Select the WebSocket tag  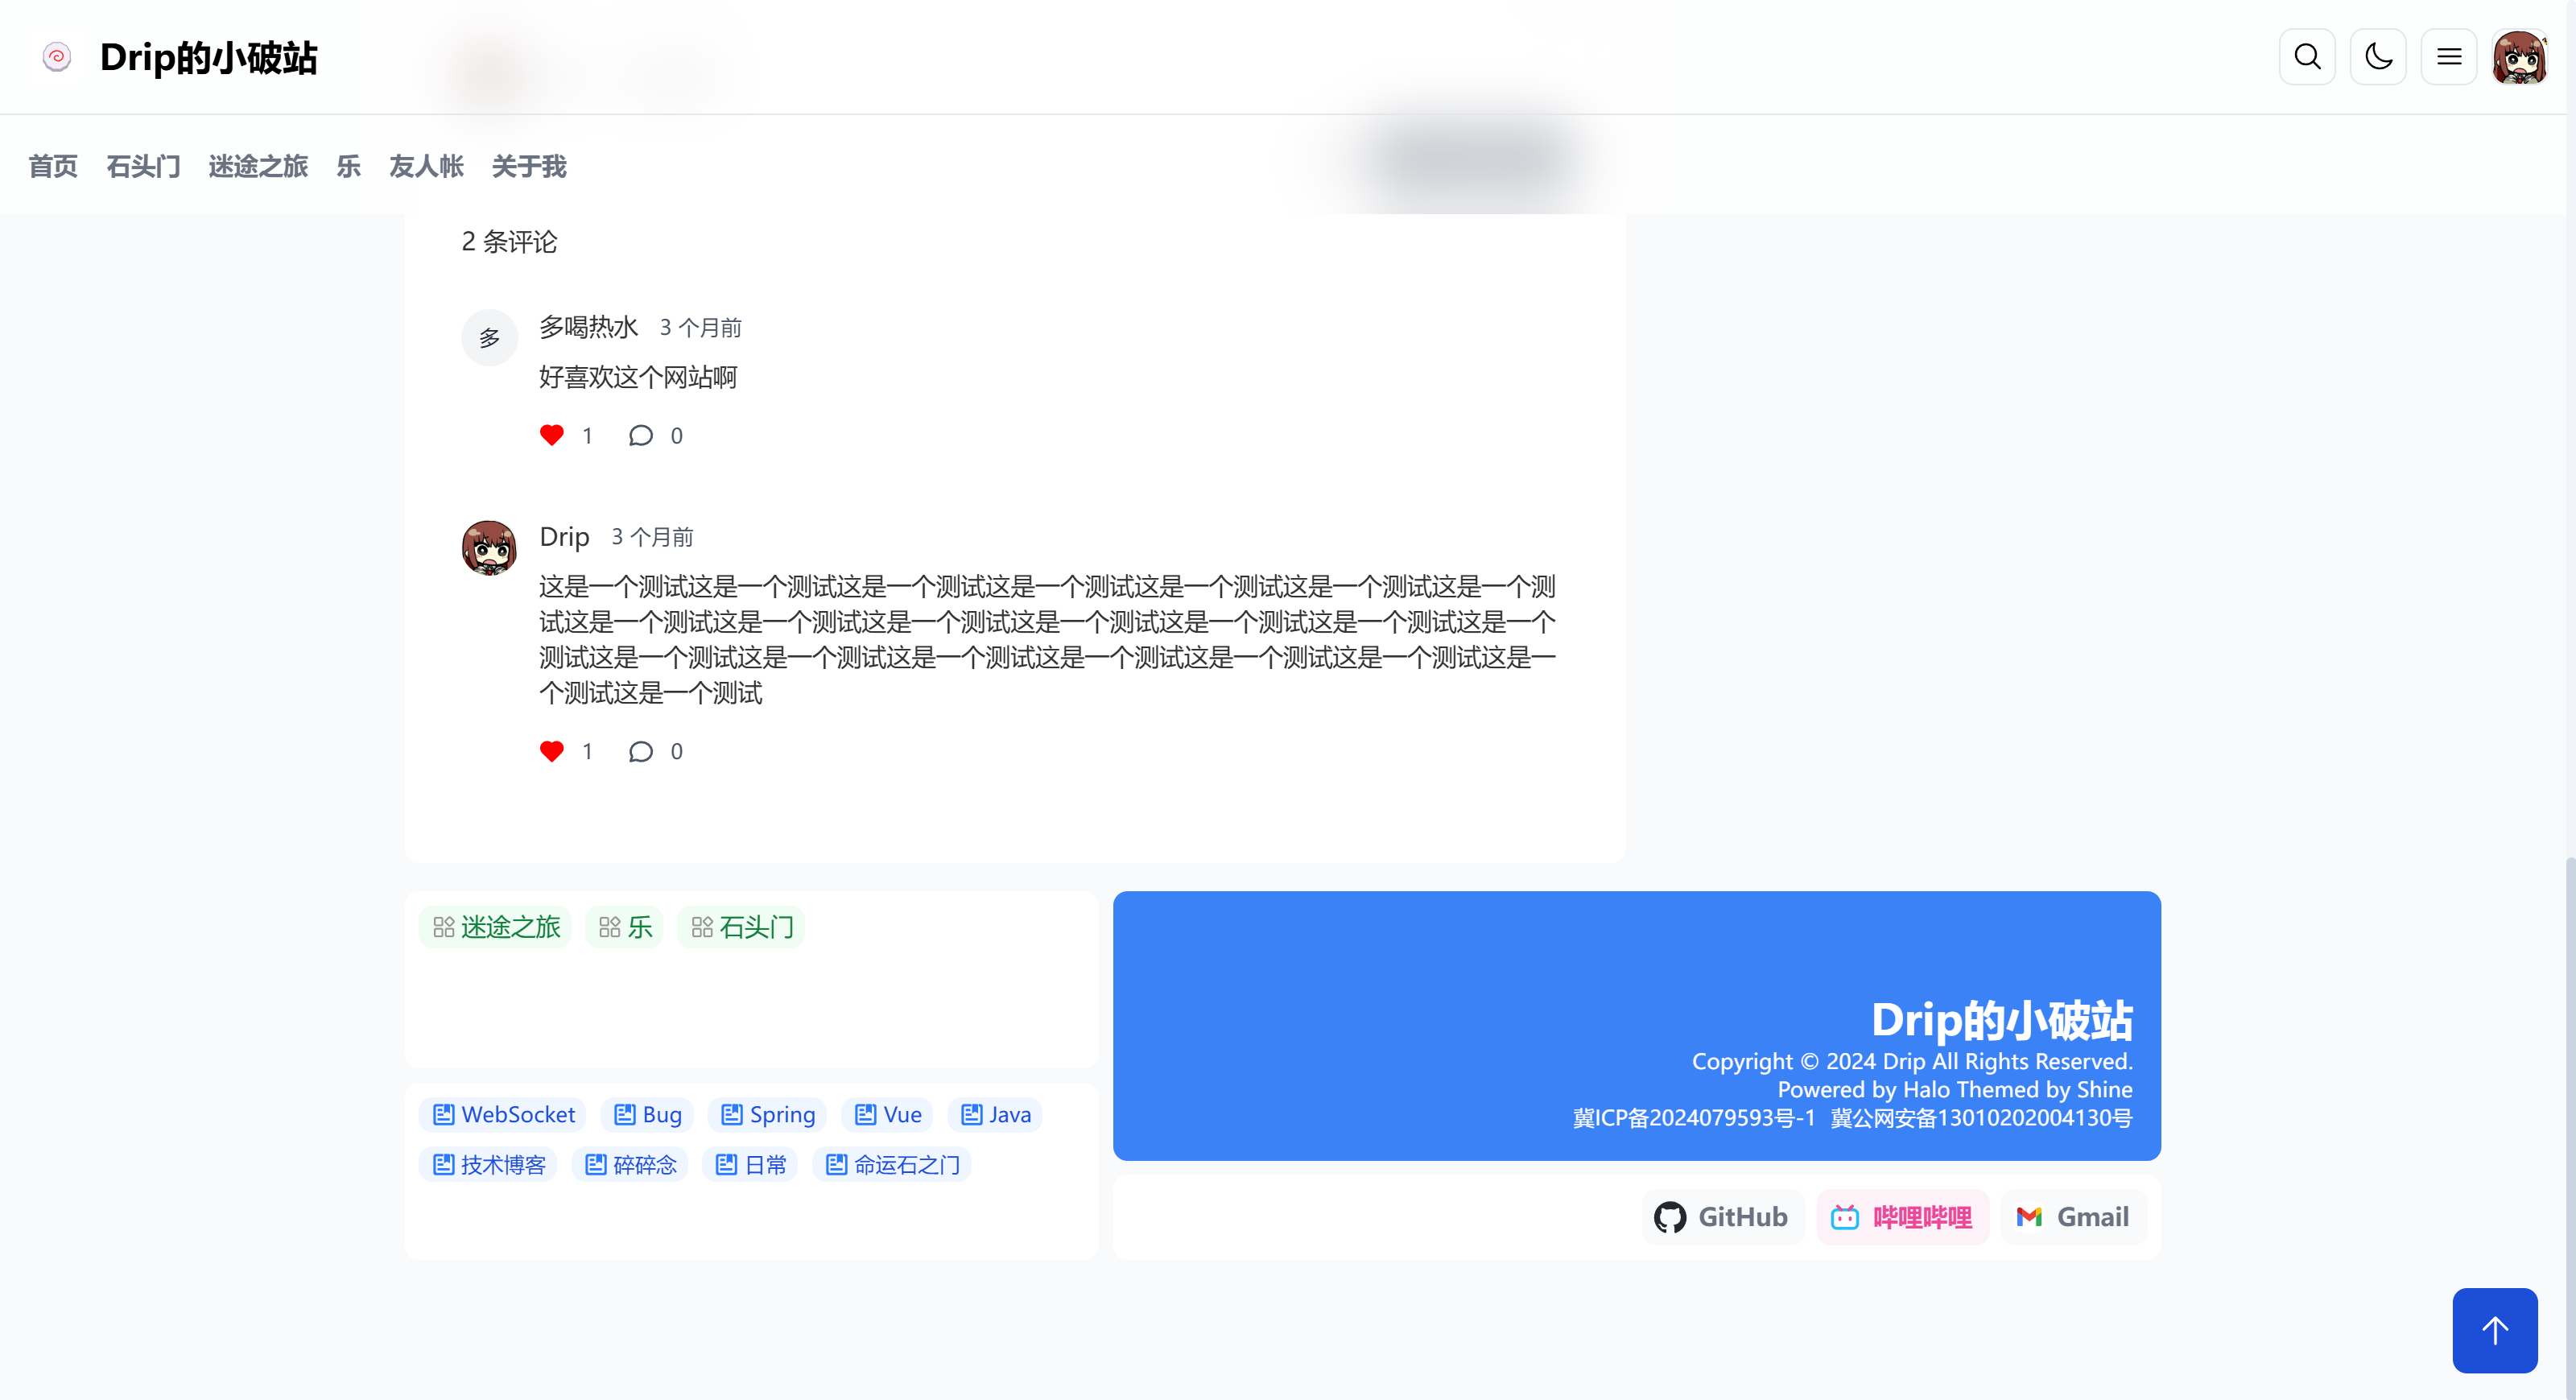pos(503,1114)
